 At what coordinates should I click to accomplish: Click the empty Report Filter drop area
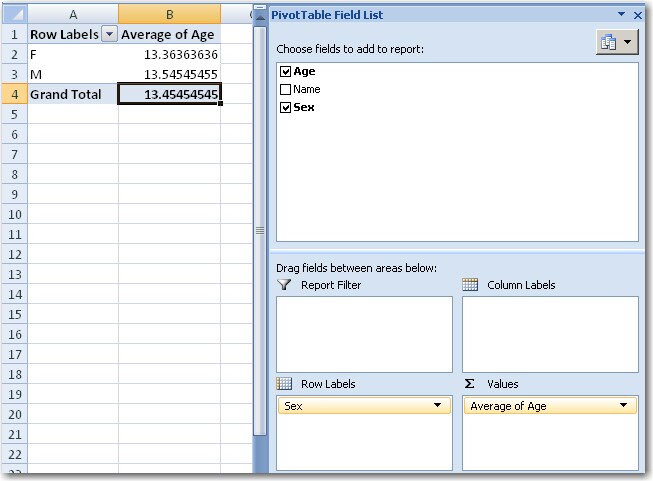point(364,334)
